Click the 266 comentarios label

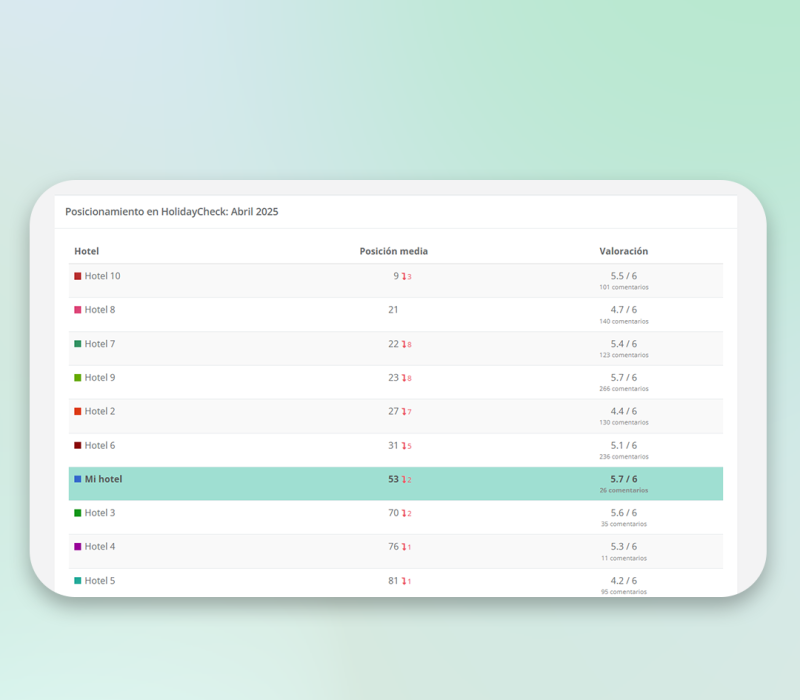click(623, 389)
